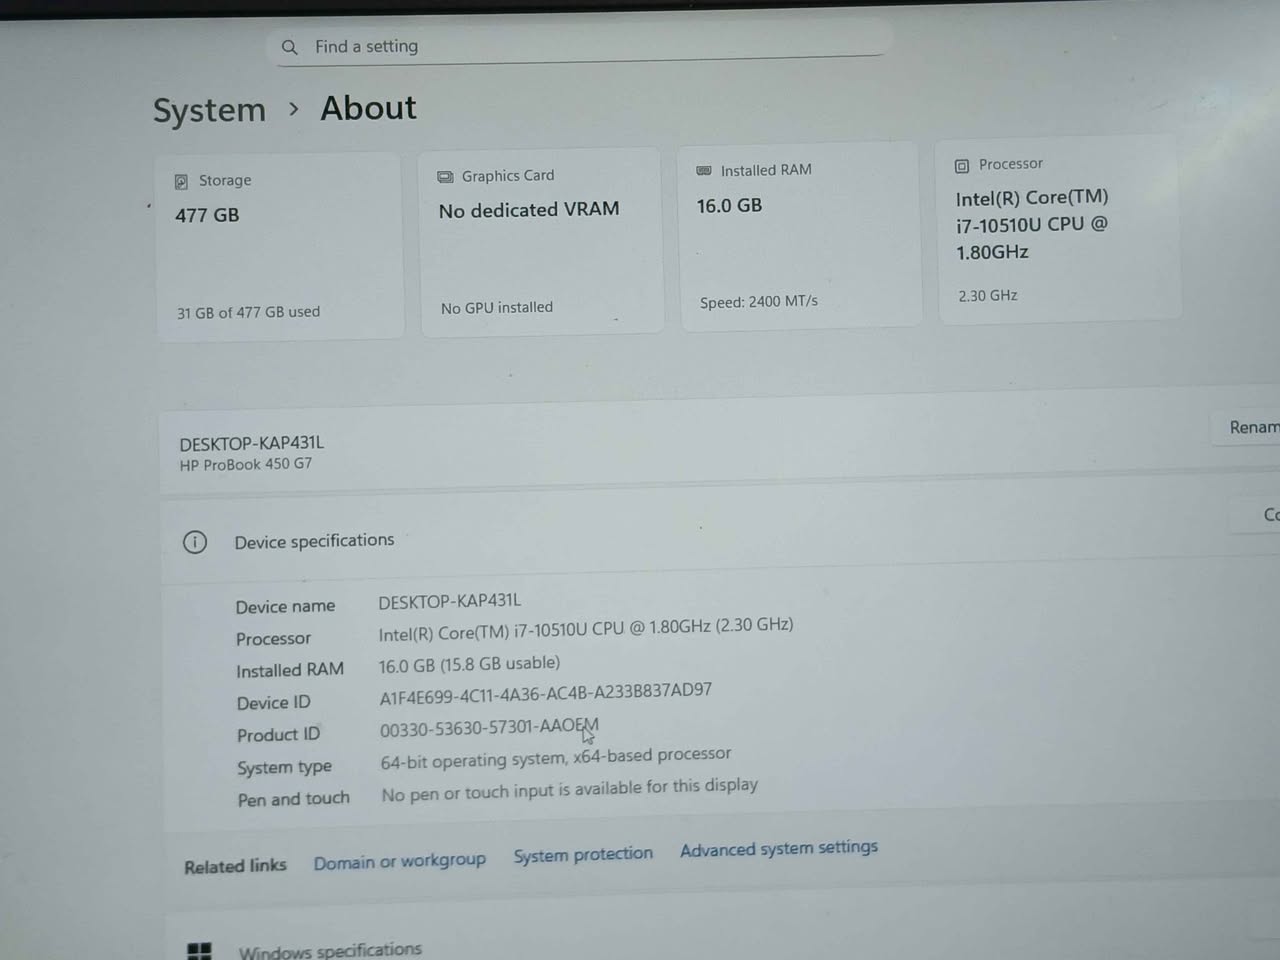
Task: Click the Installed RAM chip icon
Action: coord(704,171)
